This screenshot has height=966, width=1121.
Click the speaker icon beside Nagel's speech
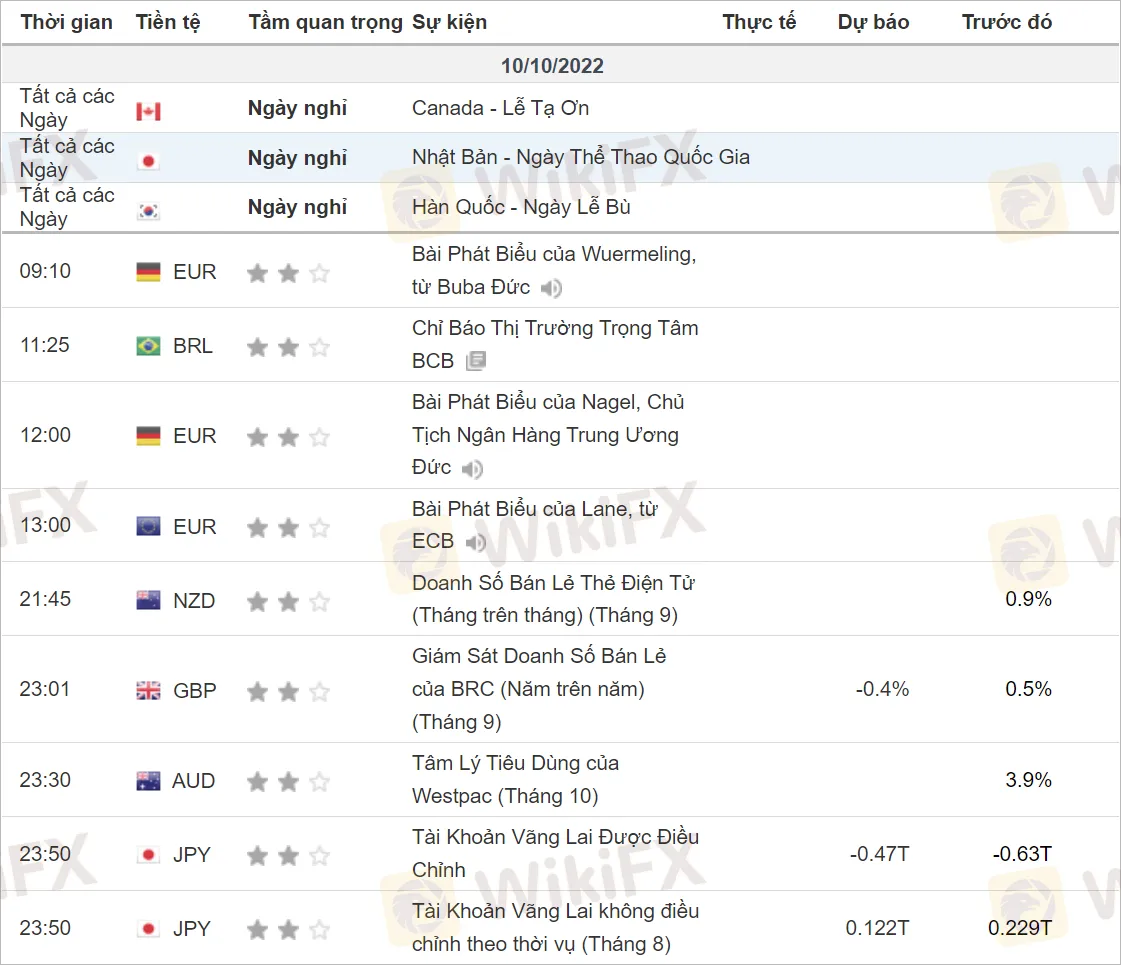(472, 469)
